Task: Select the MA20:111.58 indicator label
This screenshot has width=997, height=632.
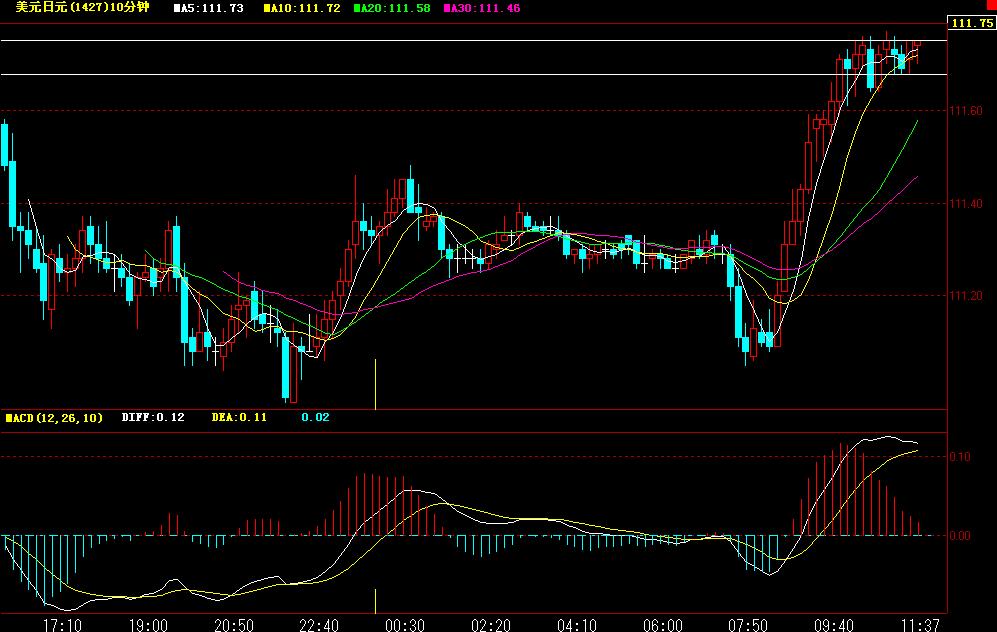Action: [392, 8]
